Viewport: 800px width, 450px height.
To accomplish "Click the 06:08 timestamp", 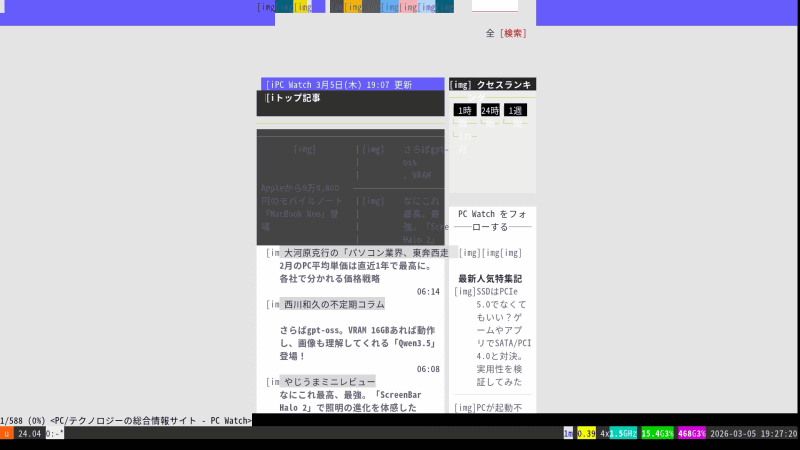I will click(428, 369).
